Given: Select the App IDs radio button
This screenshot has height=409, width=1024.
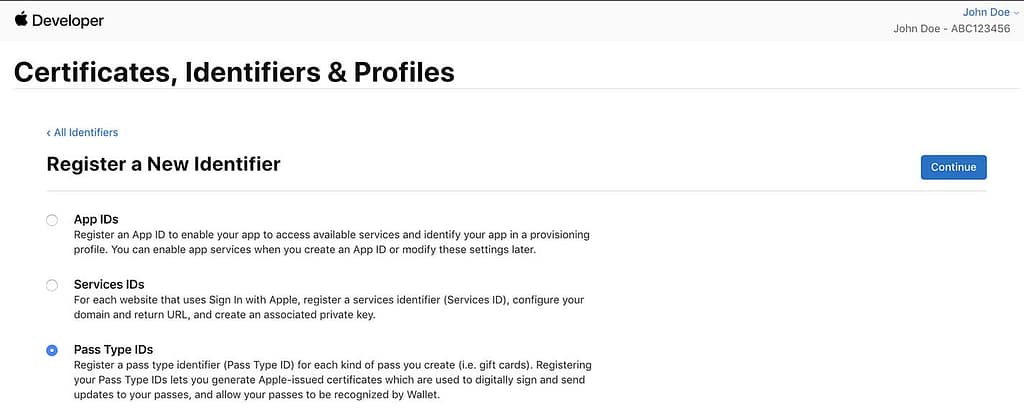Looking at the screenshot, I should (x=52, y=220).
